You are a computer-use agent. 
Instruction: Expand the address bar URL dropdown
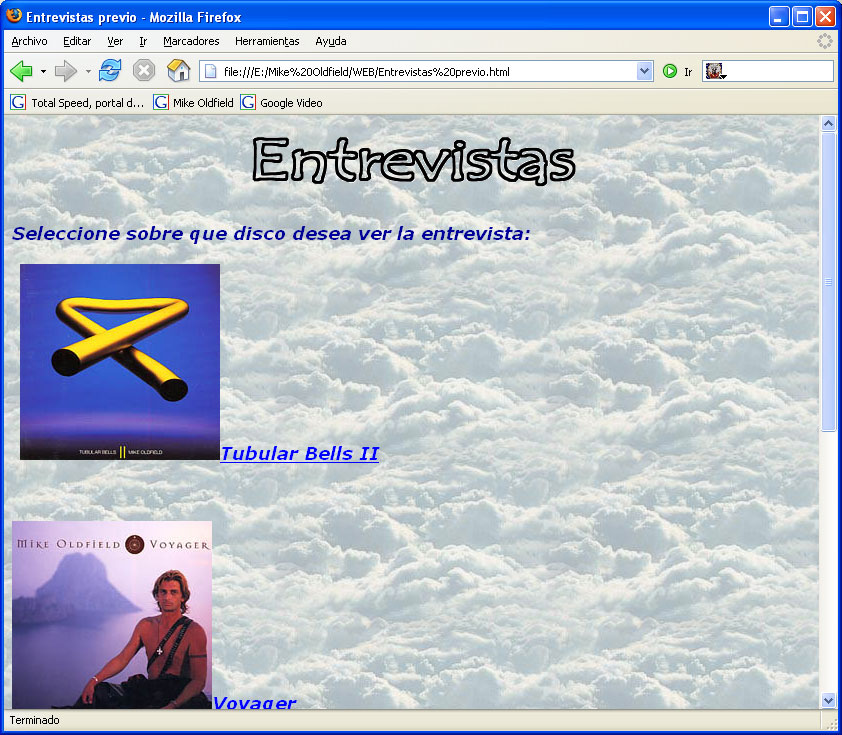coord(644,71)
